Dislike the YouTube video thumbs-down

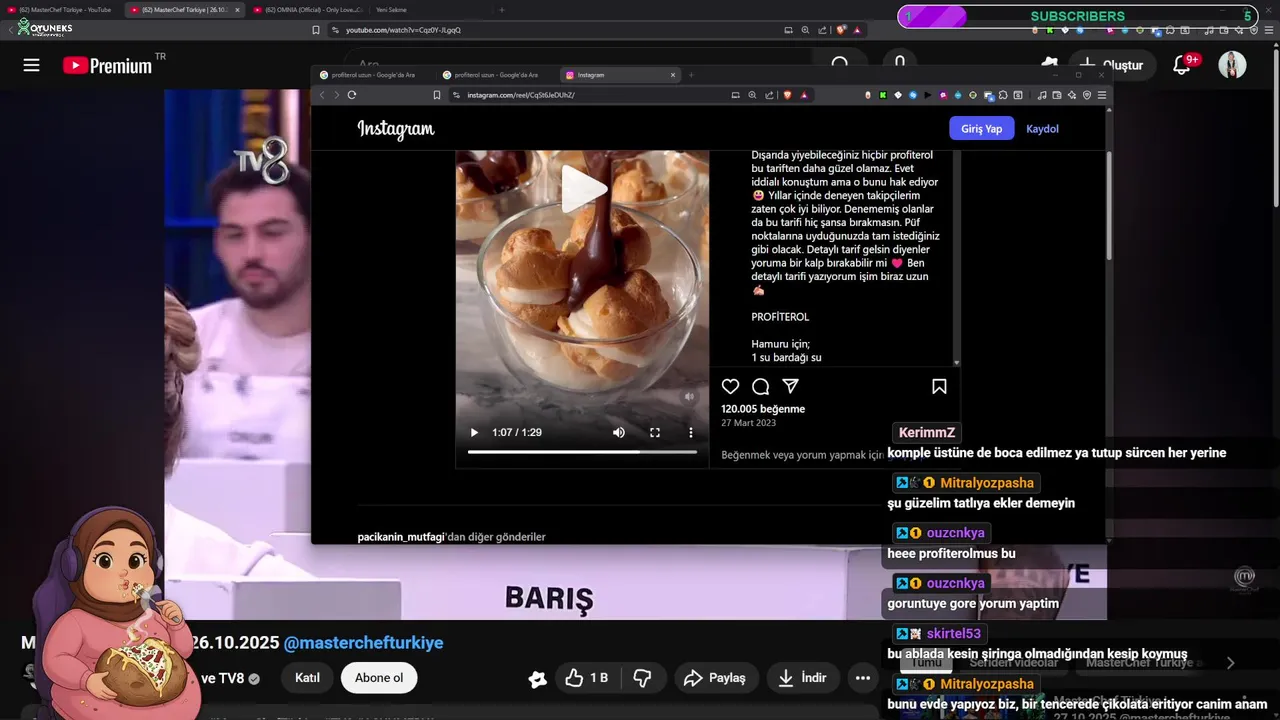click(x=642, y=678)
